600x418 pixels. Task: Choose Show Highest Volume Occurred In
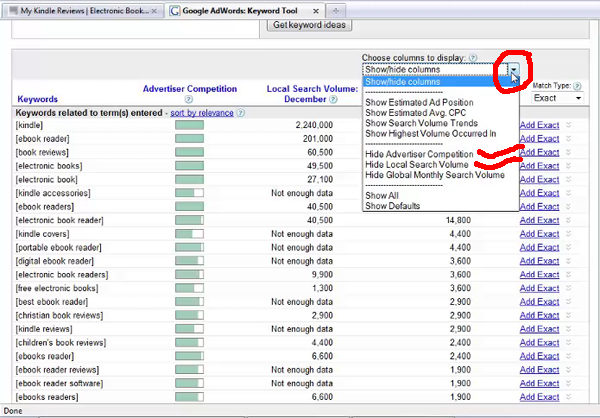click(430, 134)
